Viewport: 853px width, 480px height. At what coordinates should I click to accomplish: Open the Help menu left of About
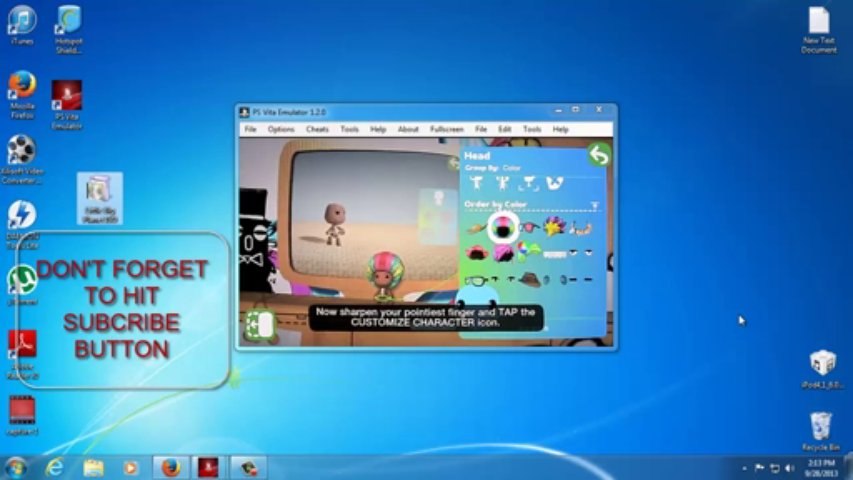(378, 129)
